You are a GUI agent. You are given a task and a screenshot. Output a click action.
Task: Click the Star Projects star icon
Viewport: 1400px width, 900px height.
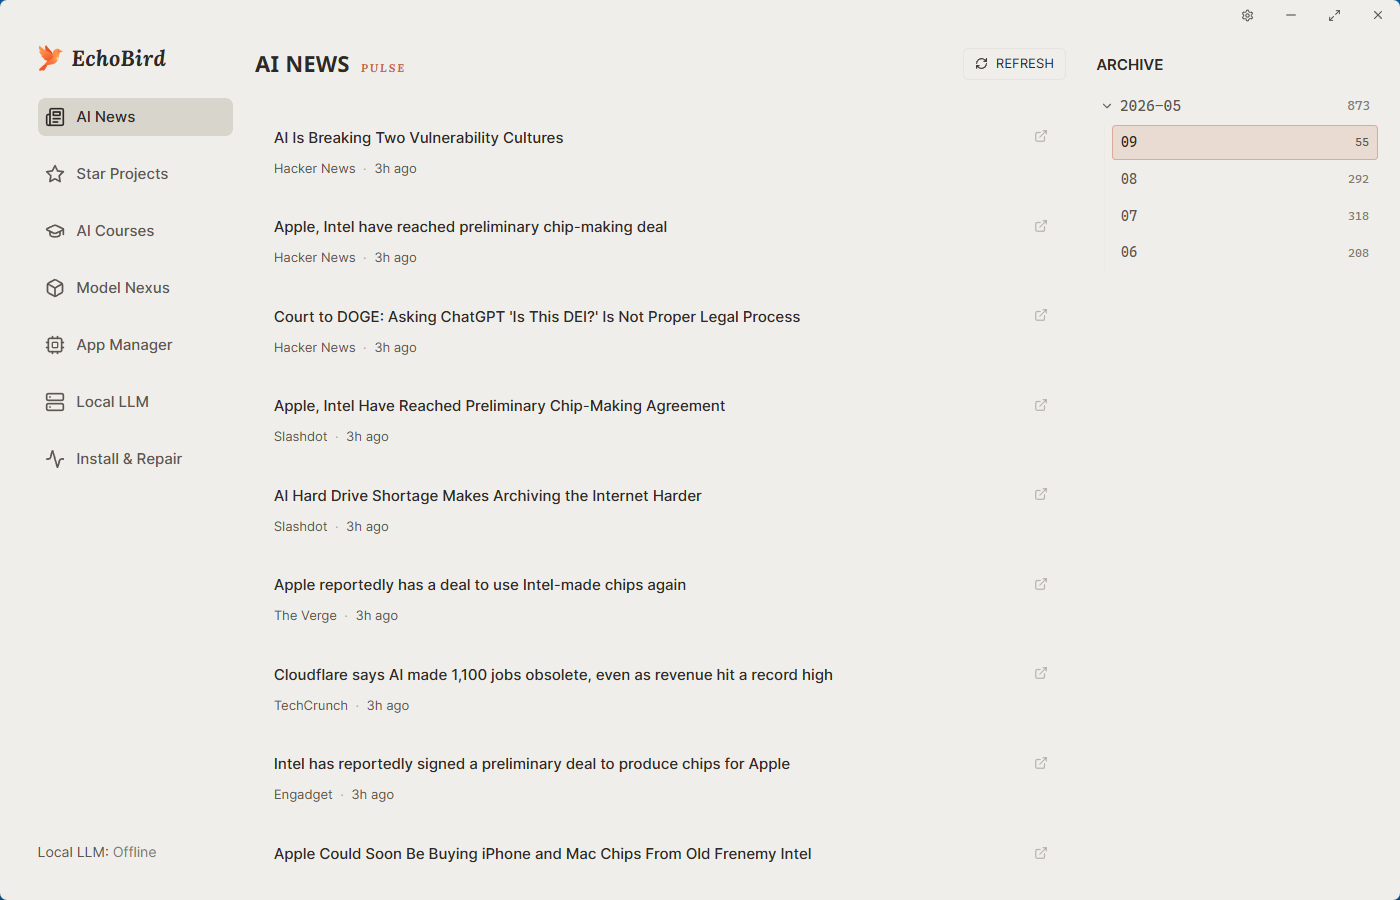point(55,174)
